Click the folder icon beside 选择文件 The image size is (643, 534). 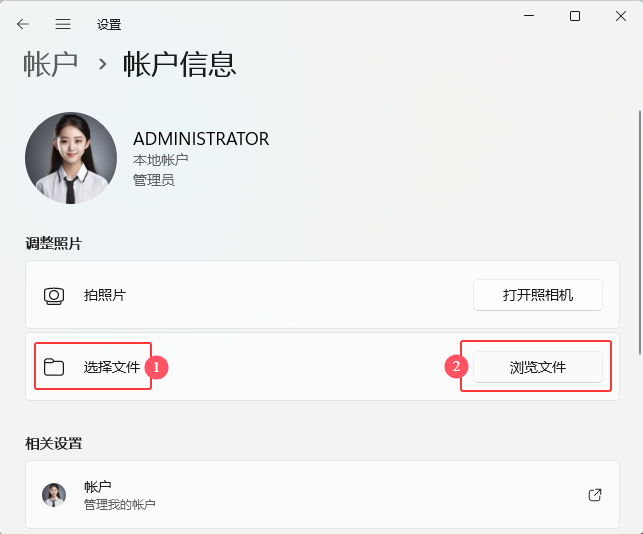[x=54, y=367]
